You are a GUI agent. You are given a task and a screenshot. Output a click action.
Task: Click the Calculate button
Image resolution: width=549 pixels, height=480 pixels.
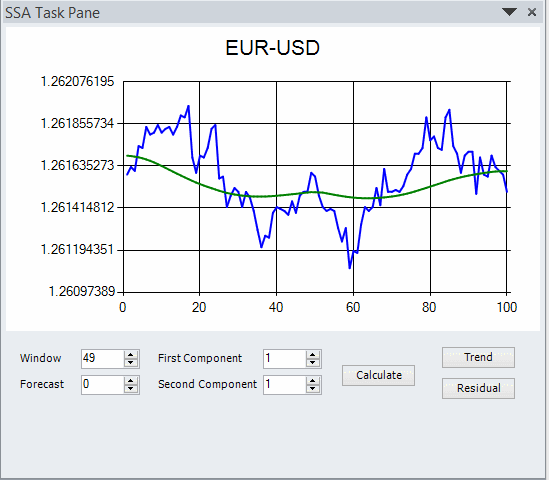378,375
